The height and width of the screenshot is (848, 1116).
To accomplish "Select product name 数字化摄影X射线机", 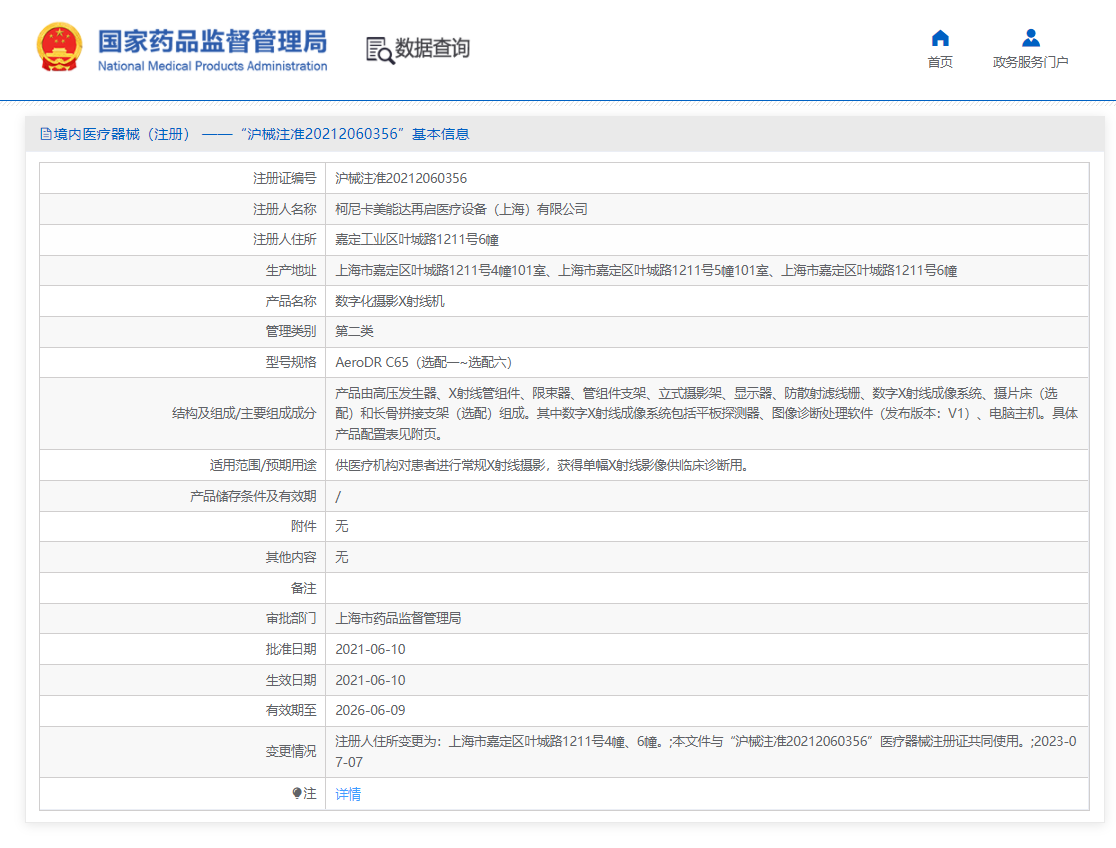I will pos(390,301).
